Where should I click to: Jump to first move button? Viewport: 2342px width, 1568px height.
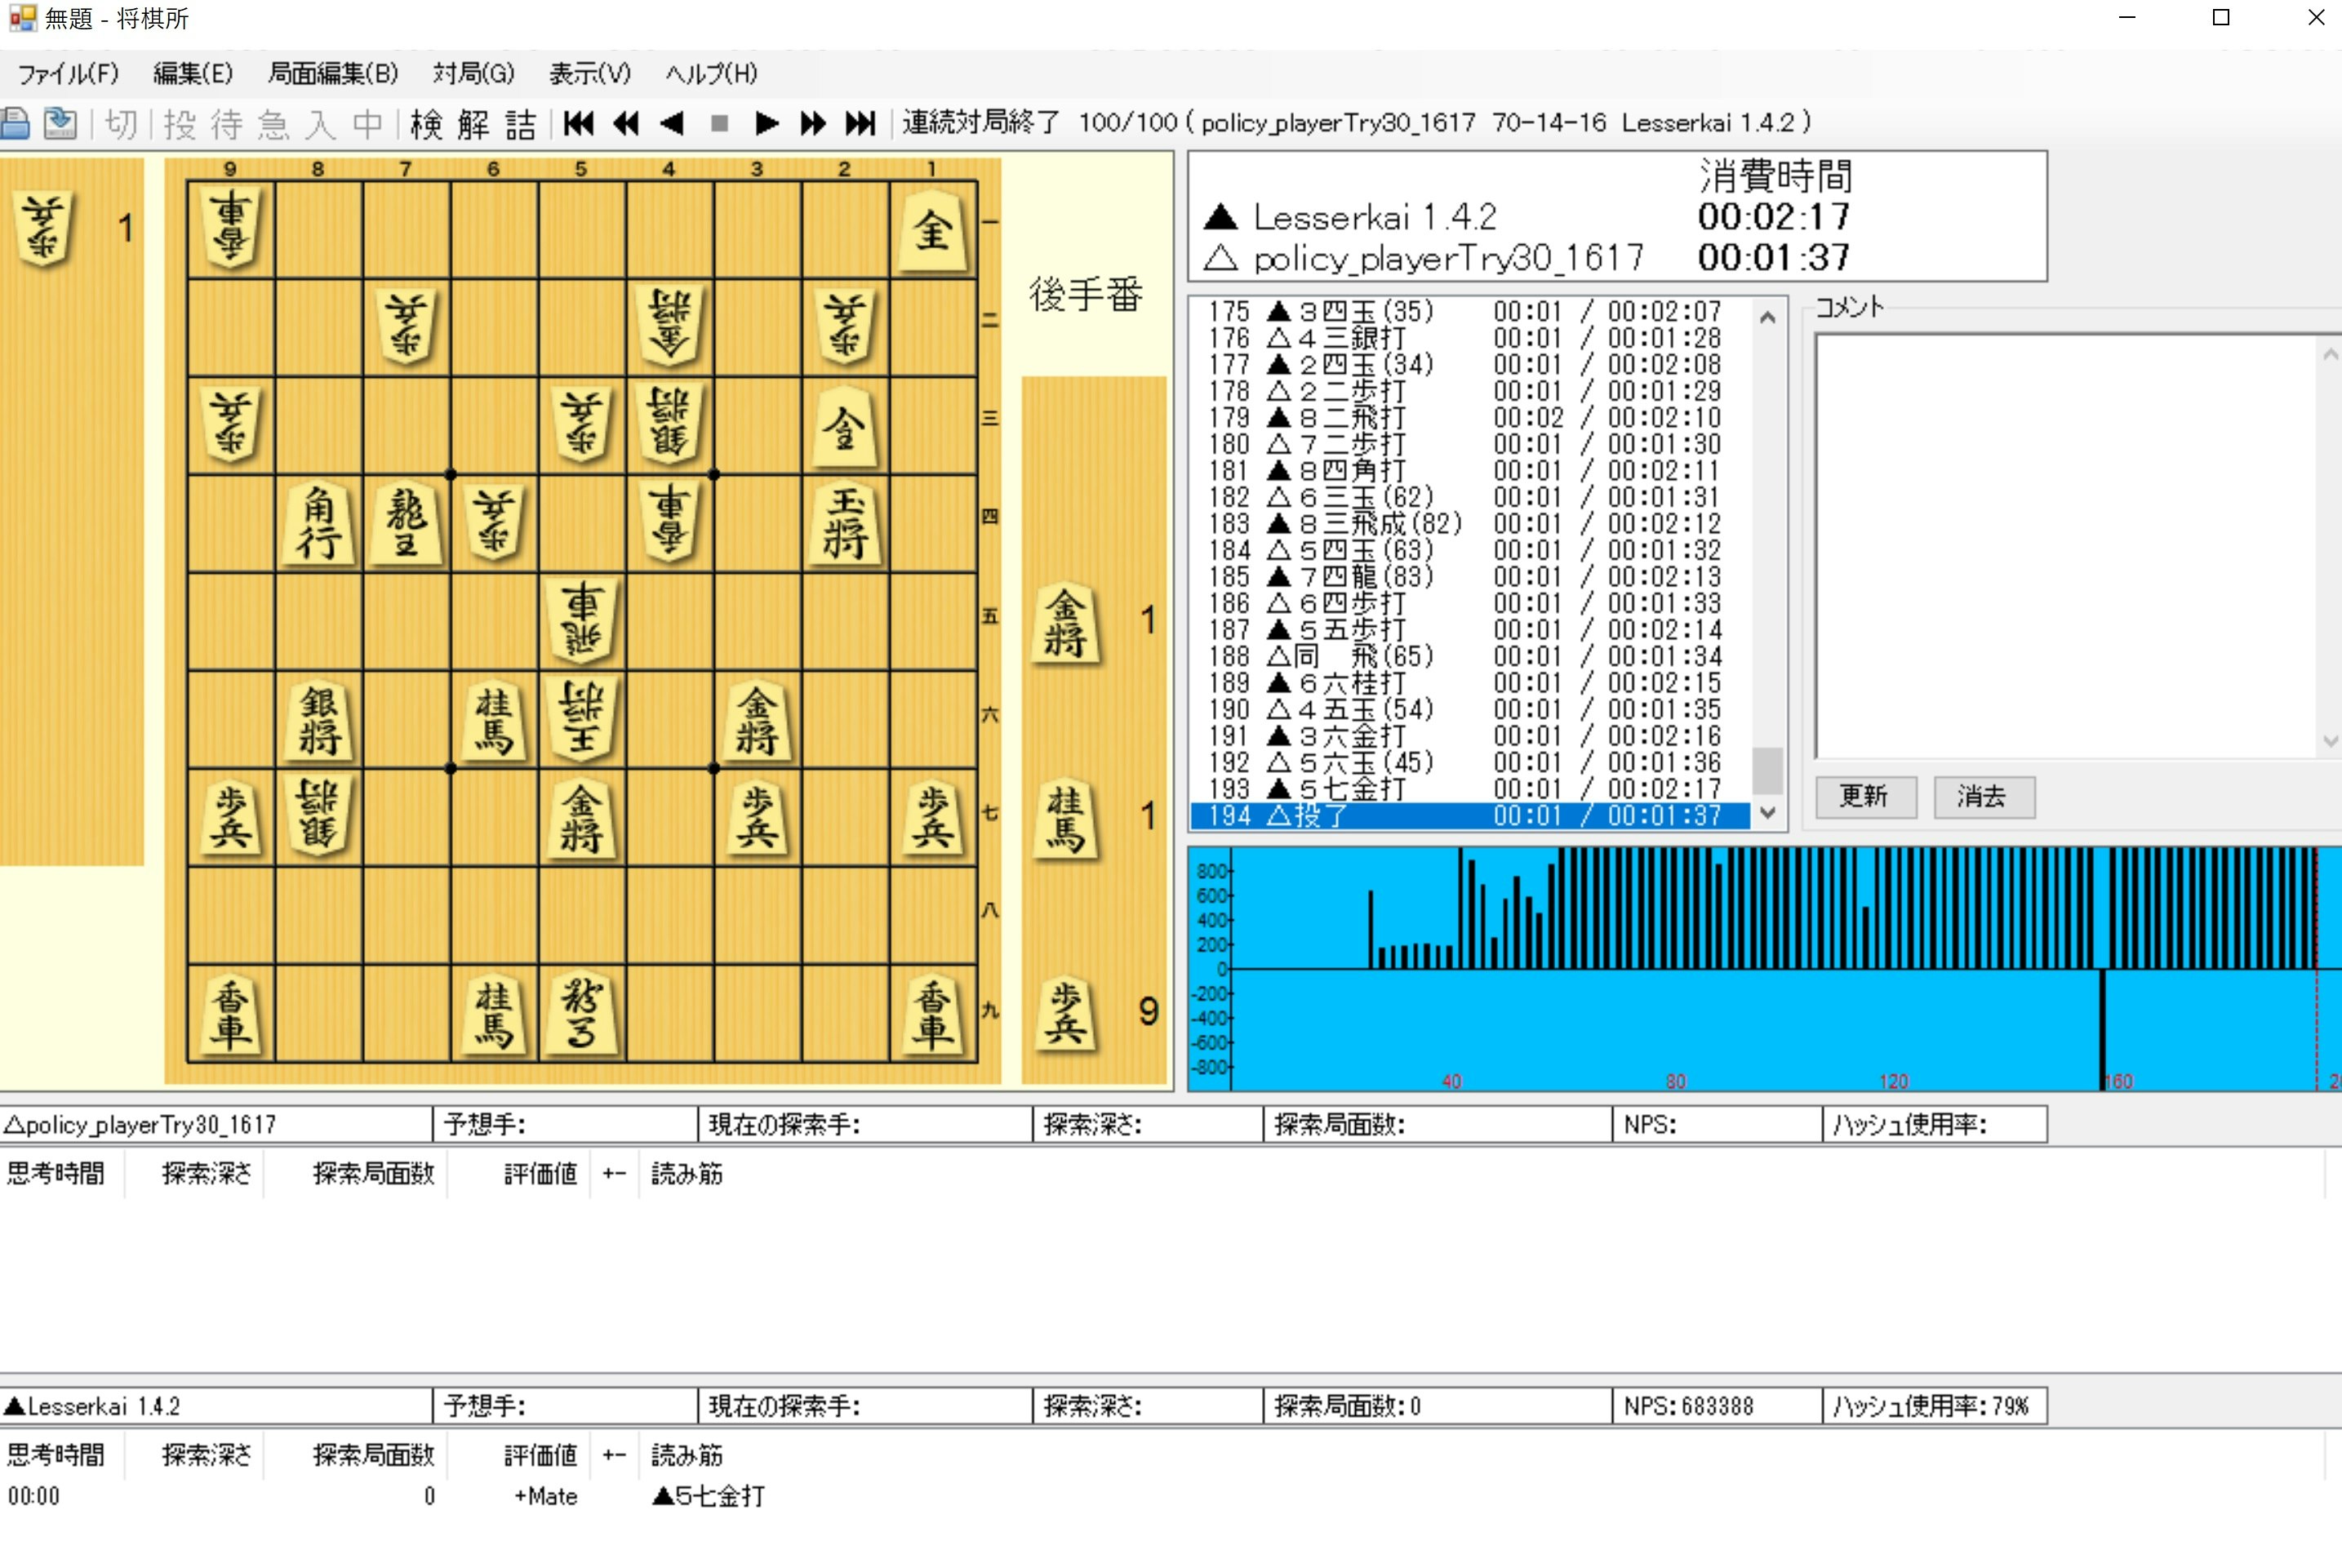point(579,124)
